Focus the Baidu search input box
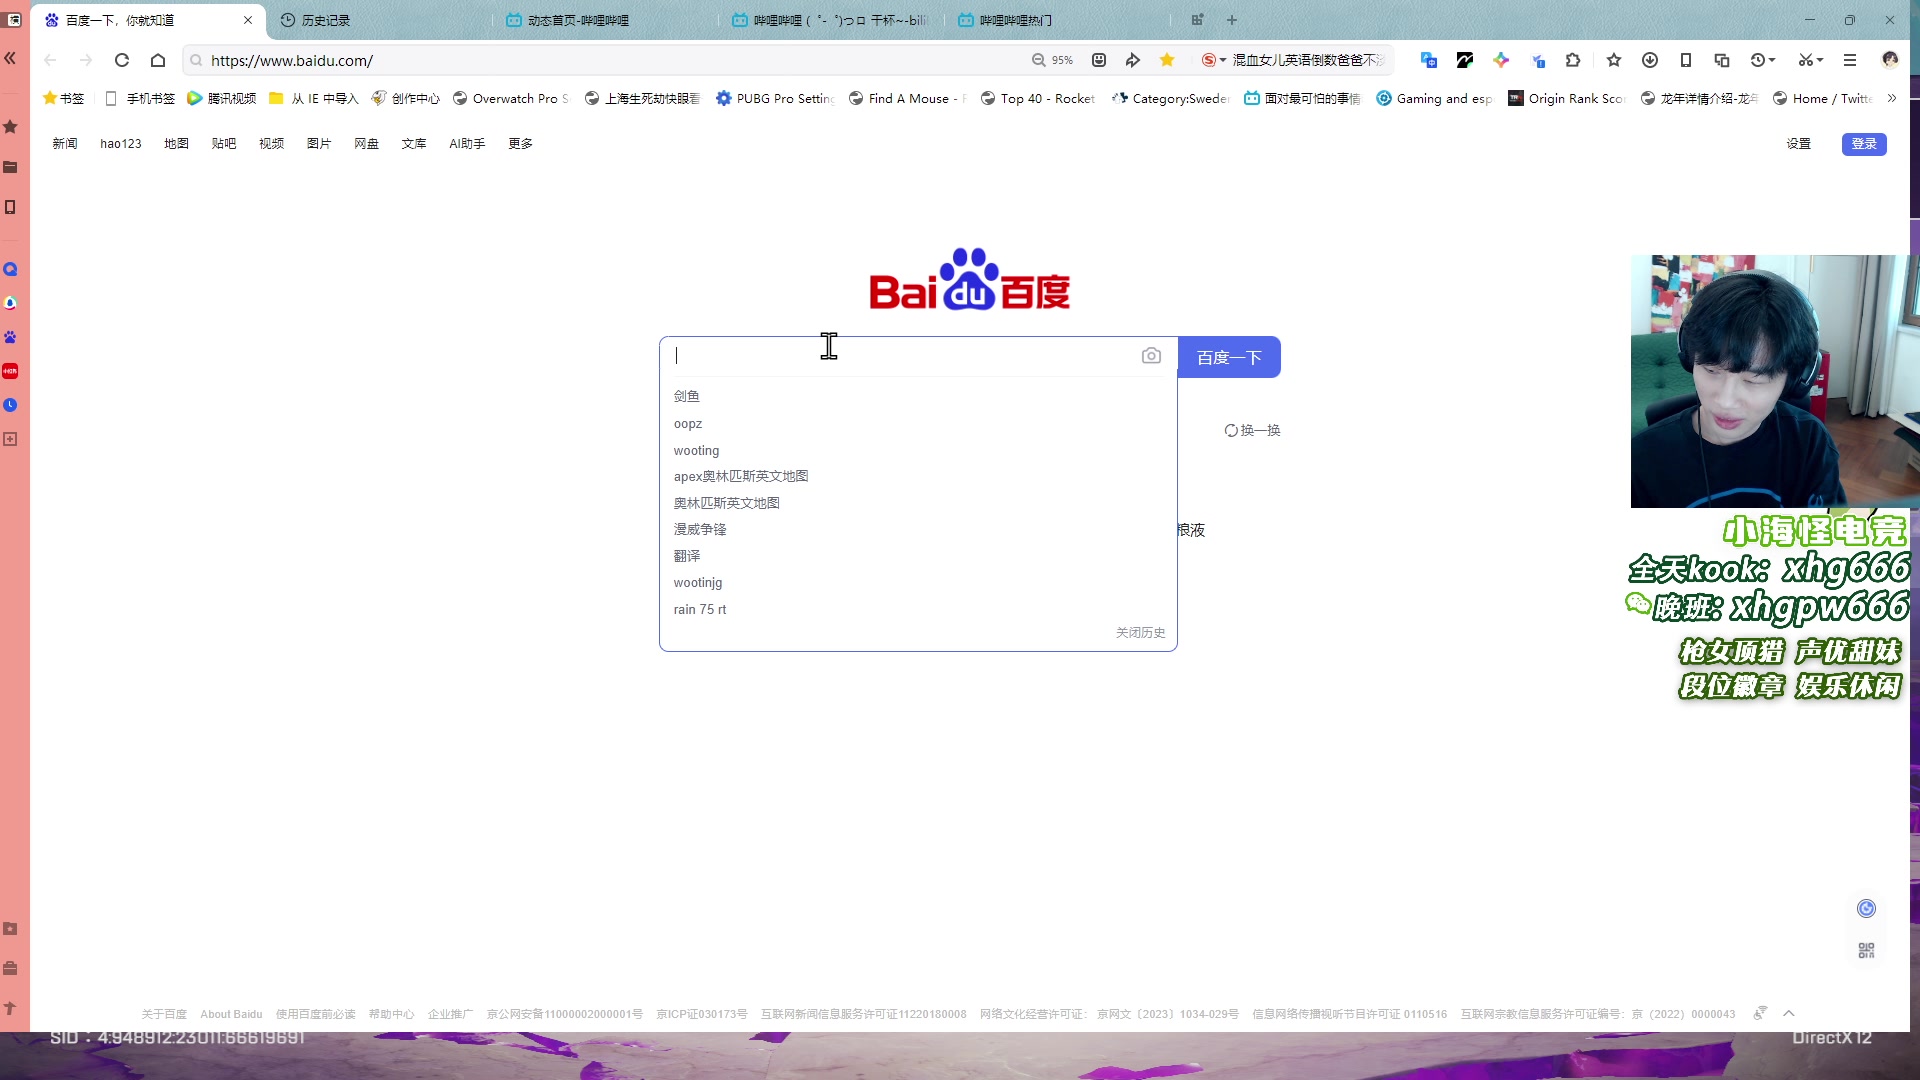 900,356
